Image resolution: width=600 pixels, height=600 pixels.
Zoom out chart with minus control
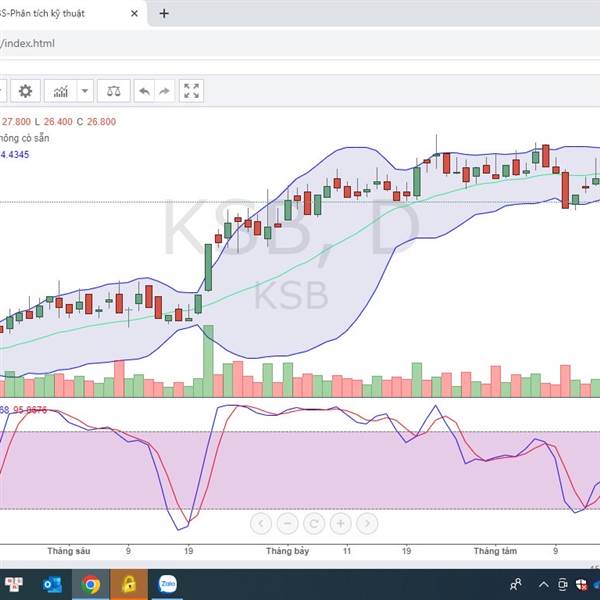click(287, 523)
